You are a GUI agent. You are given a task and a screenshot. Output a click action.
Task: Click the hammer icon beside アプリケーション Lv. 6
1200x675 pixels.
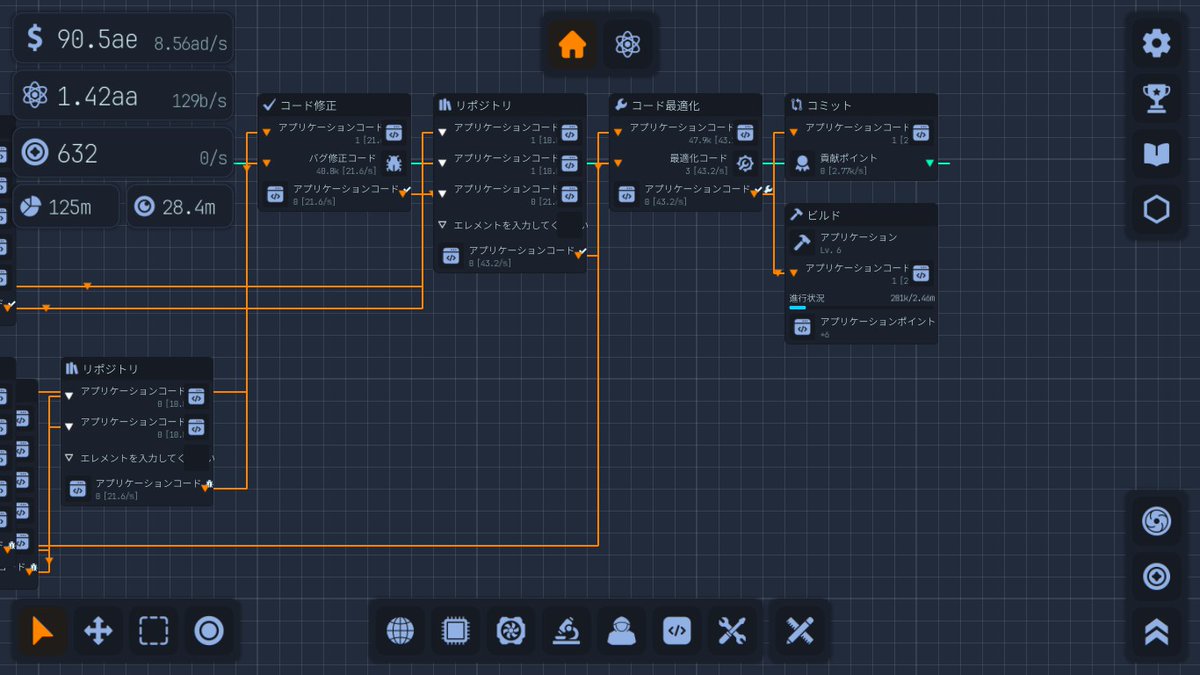tap(802, 242)
